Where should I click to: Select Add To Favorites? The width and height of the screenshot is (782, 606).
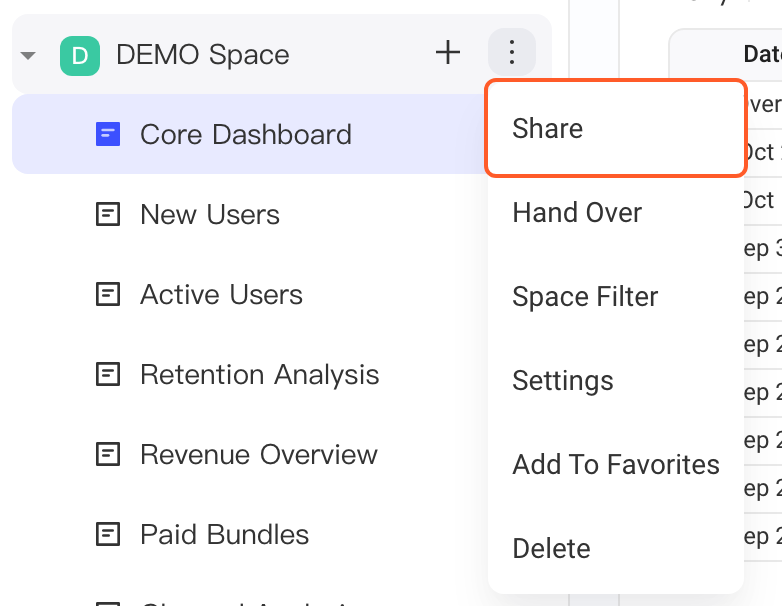point(616,464)
